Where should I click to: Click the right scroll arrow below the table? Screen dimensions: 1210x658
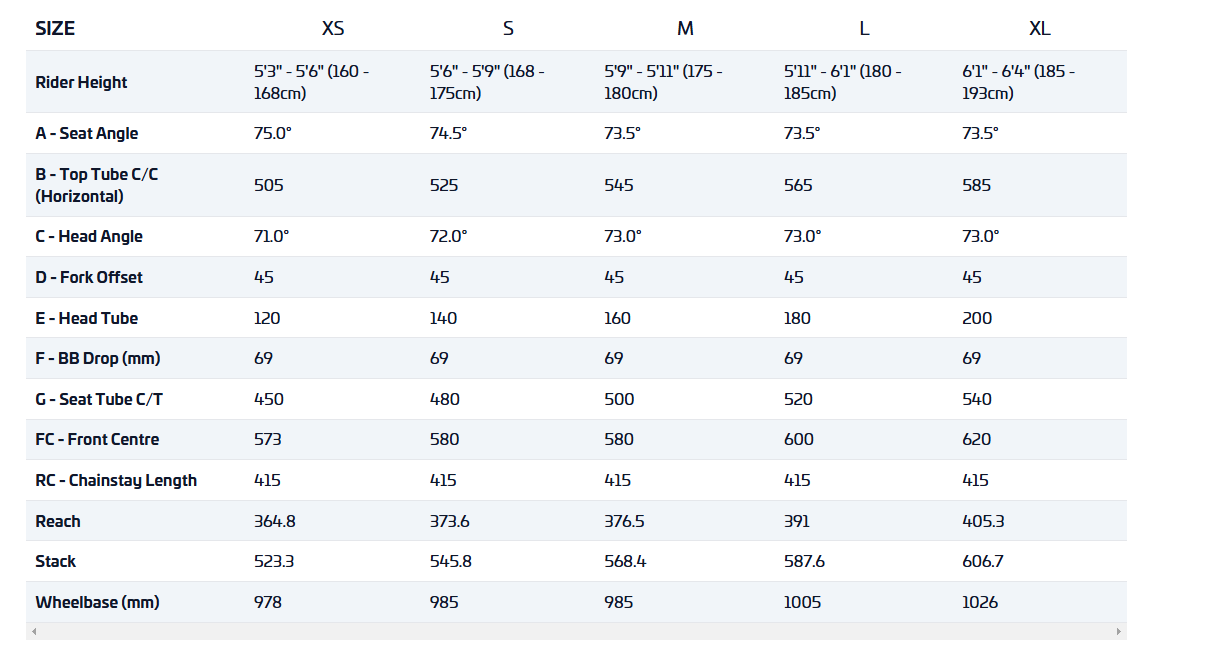(1119, 631)
